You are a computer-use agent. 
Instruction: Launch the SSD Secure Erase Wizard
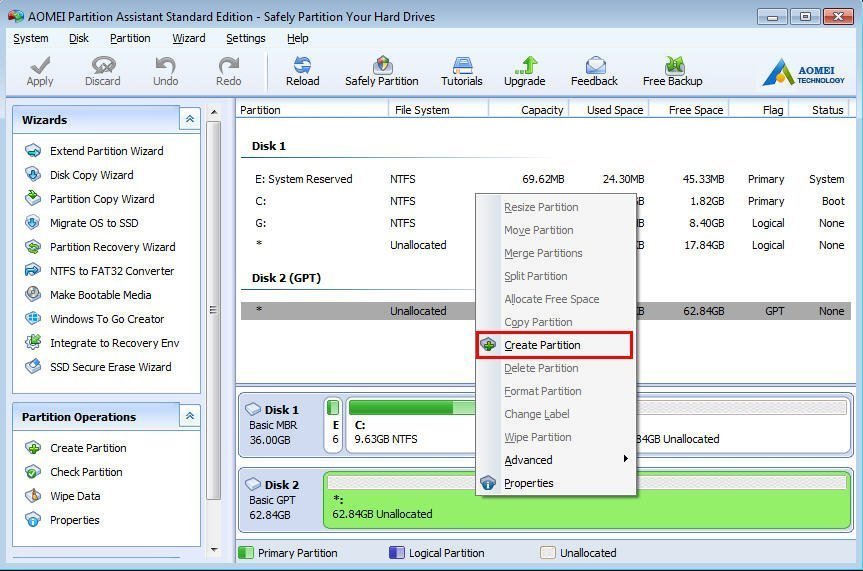click(x=110, y=367)
